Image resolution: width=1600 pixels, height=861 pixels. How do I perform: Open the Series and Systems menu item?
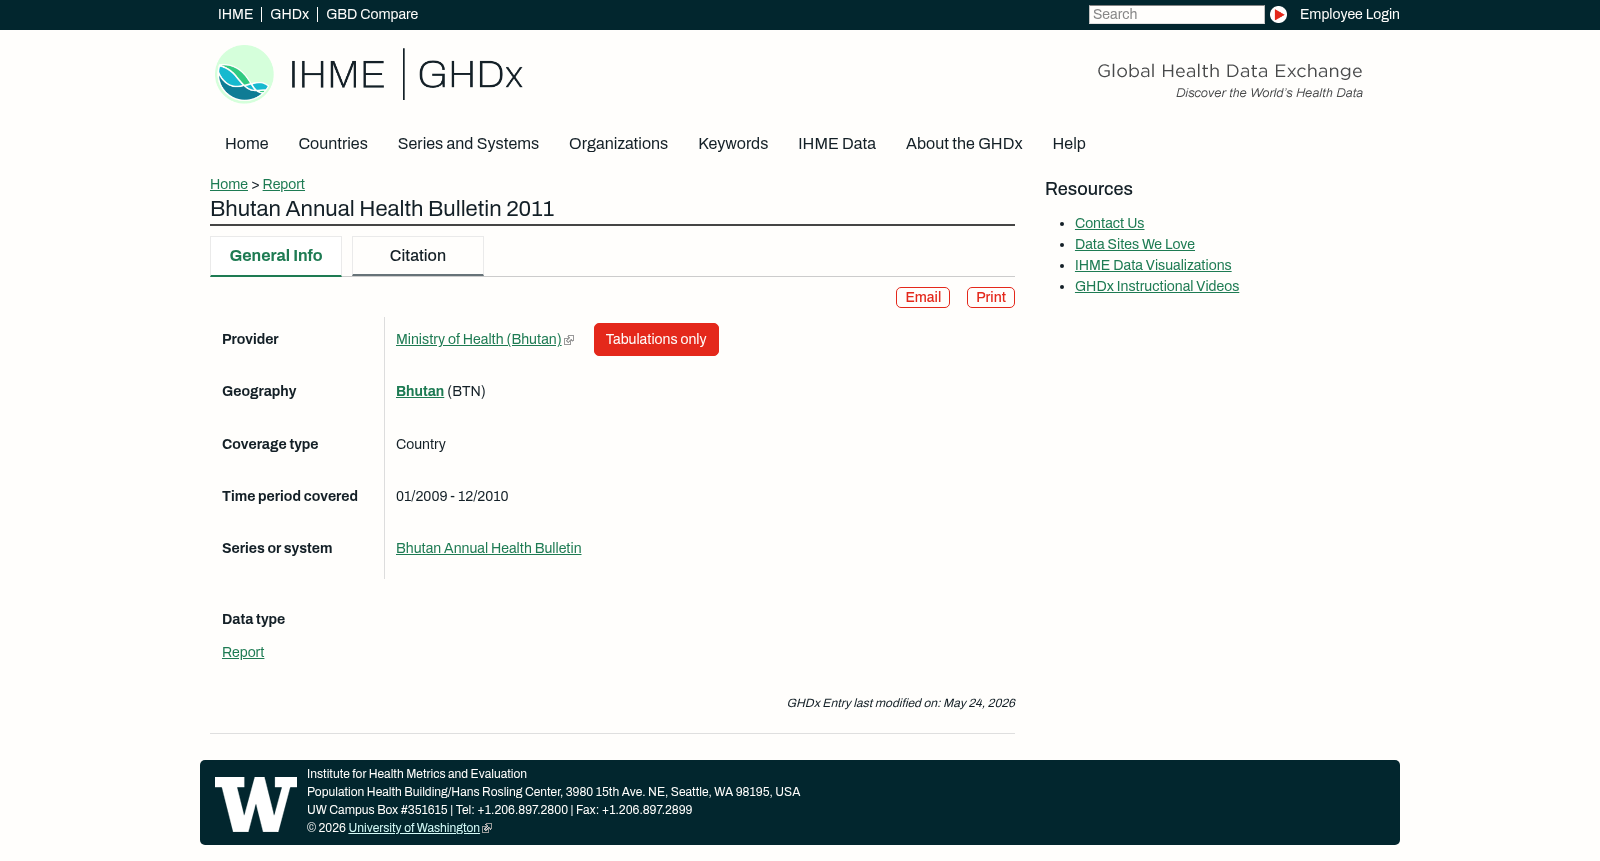468,144
